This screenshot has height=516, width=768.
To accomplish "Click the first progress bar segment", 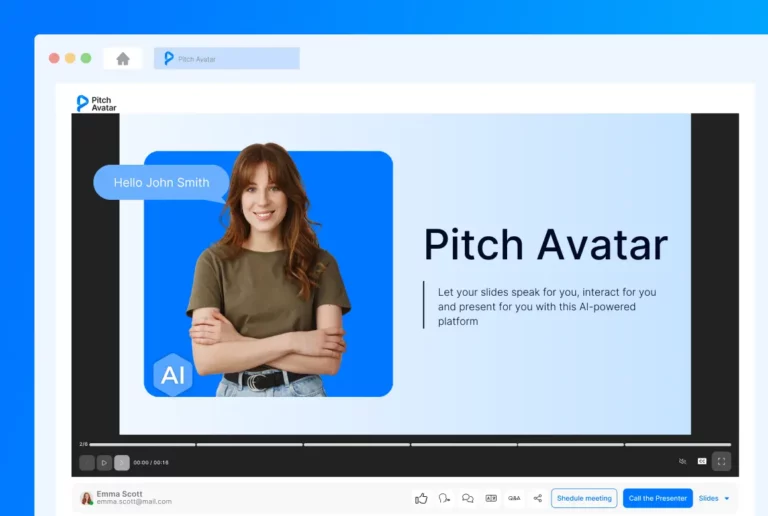I will coord(142,445).
